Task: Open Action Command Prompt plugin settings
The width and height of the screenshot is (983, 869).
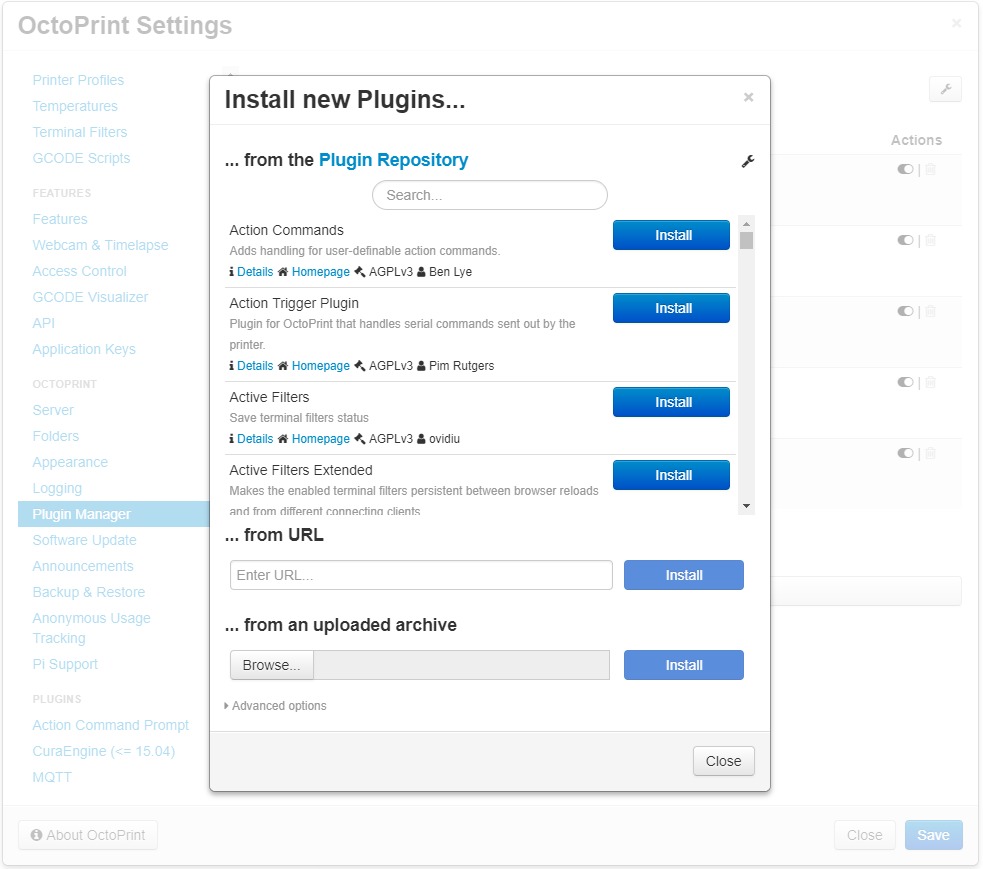Action: click(110, 725)
